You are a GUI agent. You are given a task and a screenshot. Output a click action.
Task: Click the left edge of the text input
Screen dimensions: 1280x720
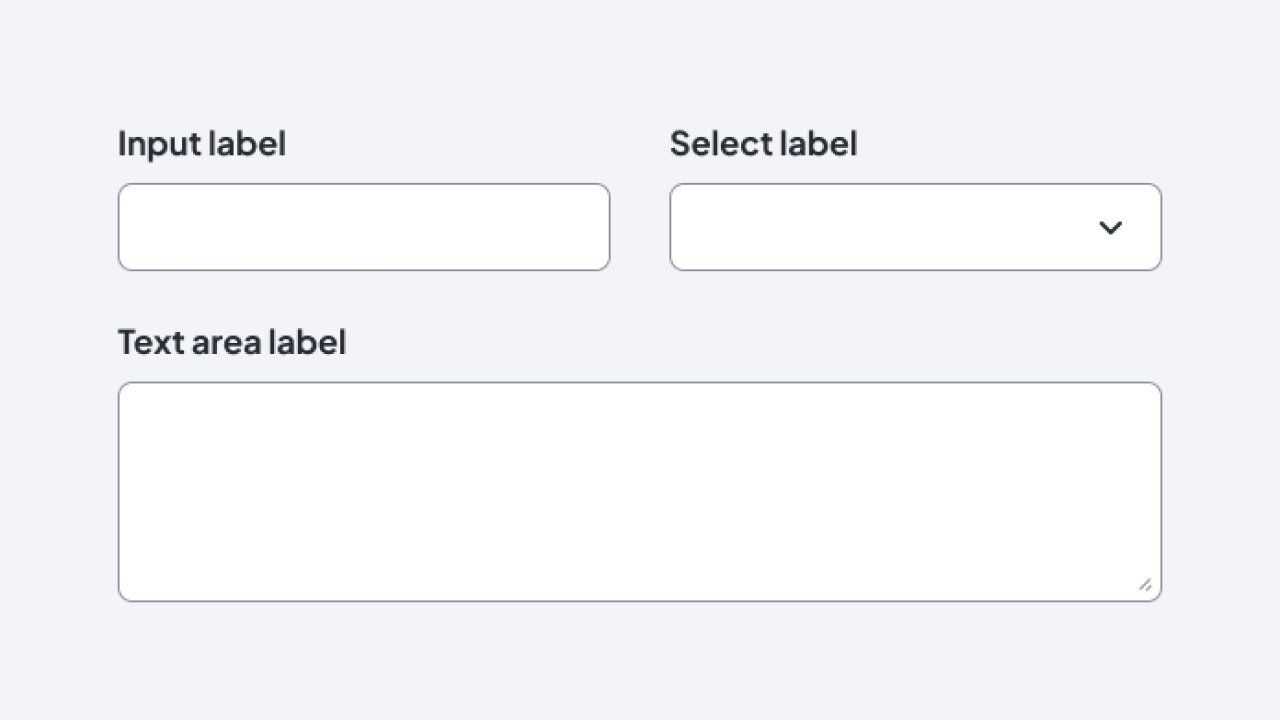pos(135,227)
